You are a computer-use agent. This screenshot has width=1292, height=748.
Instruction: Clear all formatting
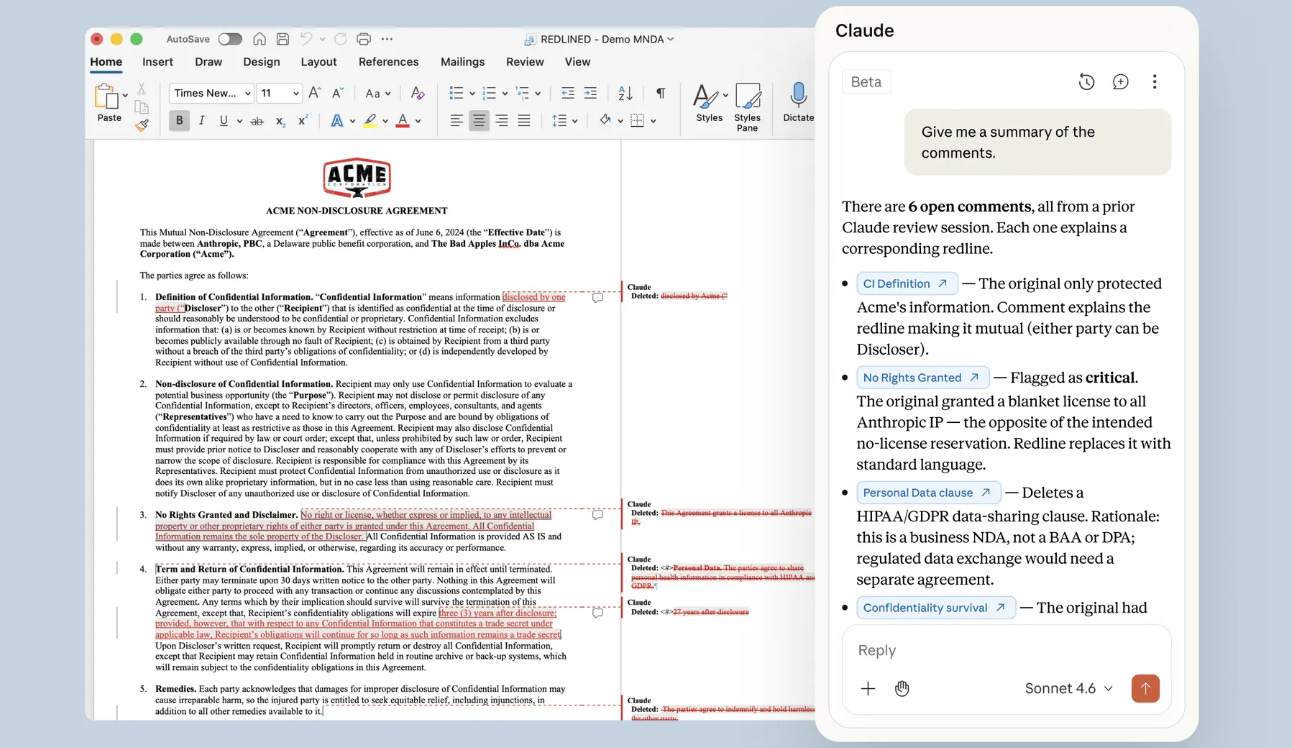418,93
